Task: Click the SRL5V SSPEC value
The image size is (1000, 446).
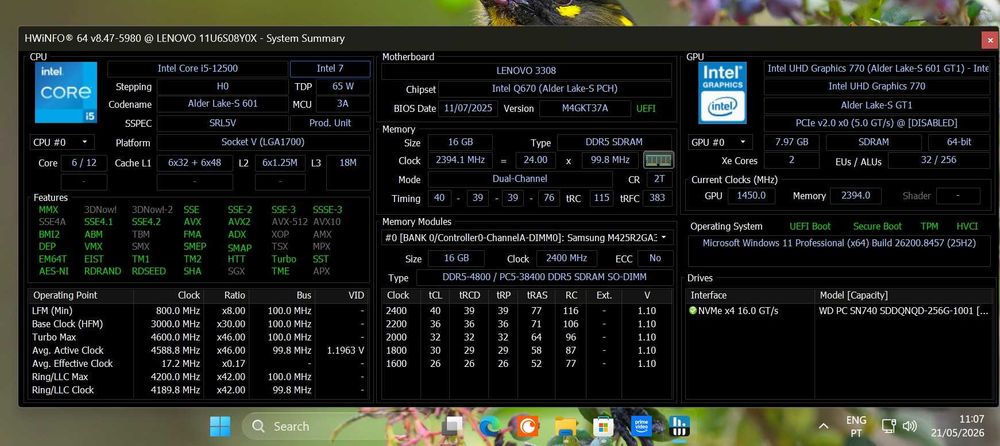Action: pos(222,123)
